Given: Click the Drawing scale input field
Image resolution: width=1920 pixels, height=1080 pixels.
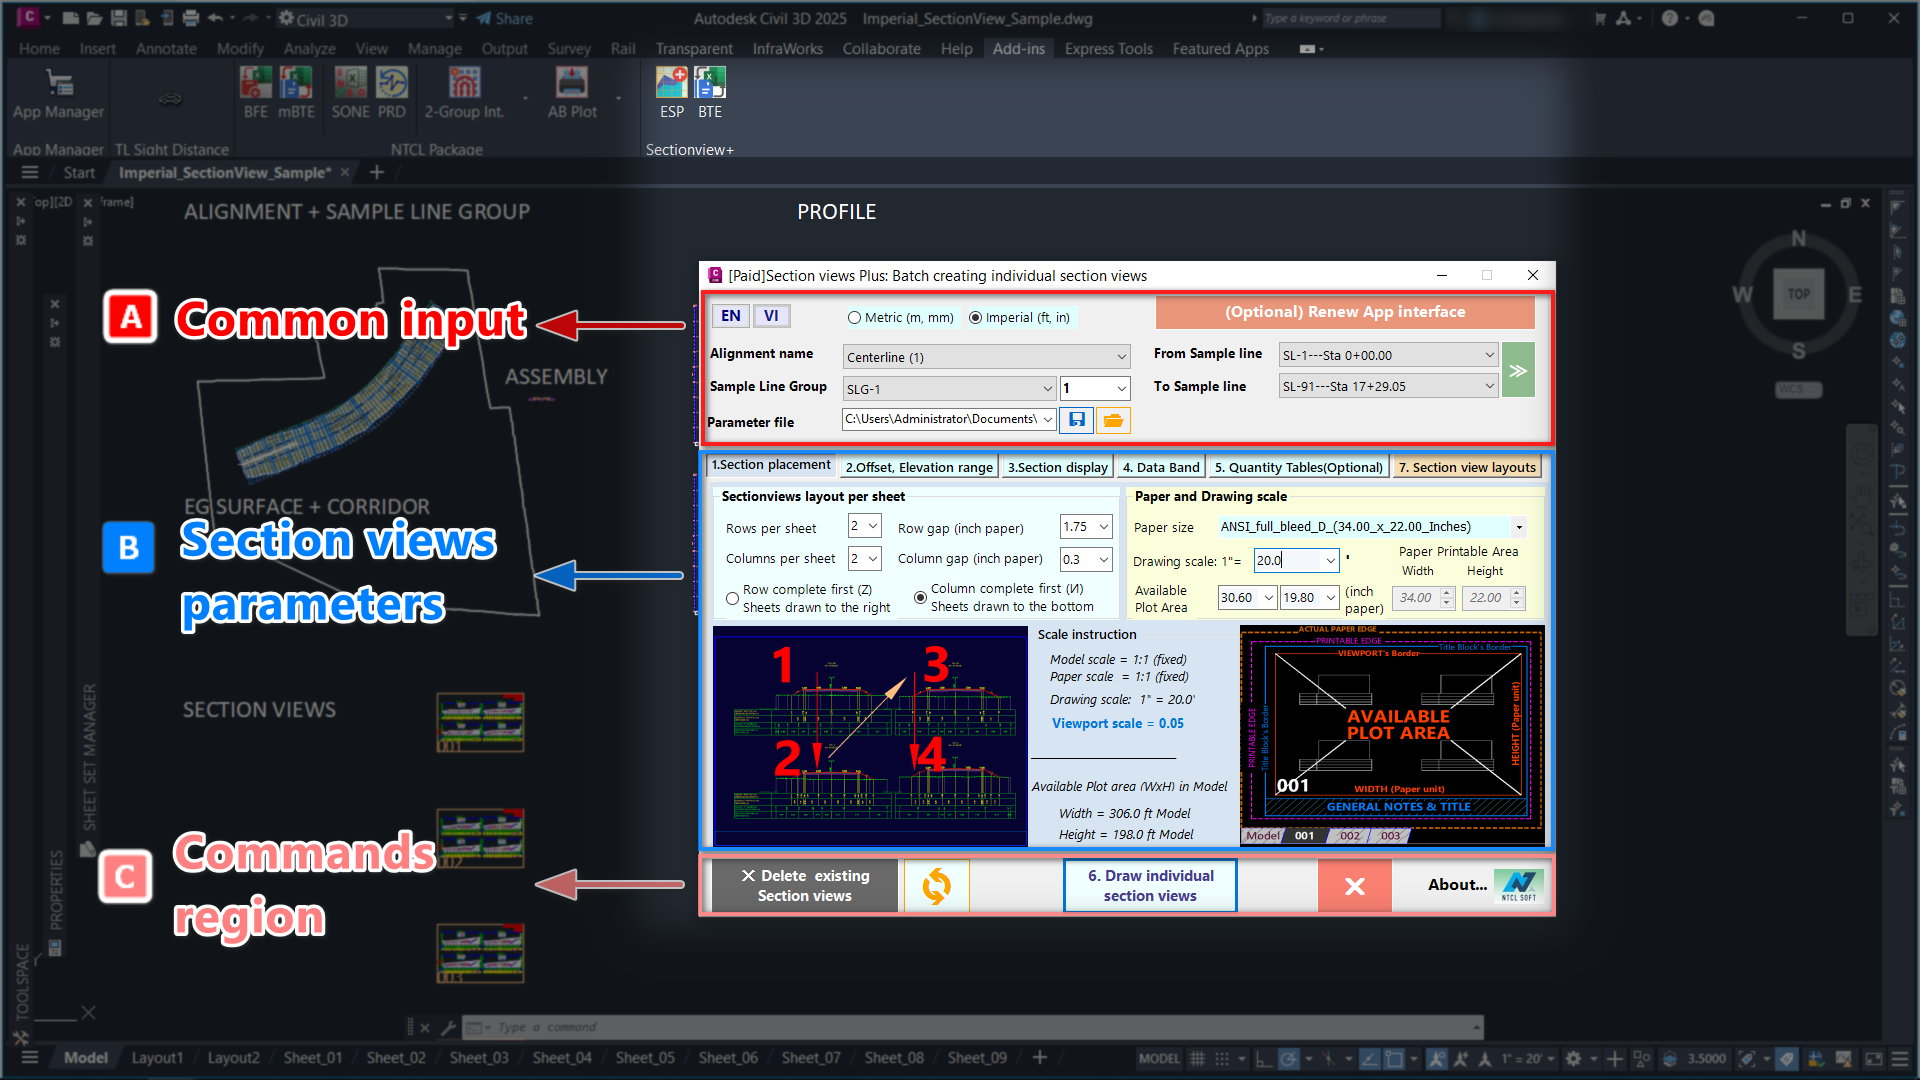Looking at the screenshot, I should click(1286, 561).
